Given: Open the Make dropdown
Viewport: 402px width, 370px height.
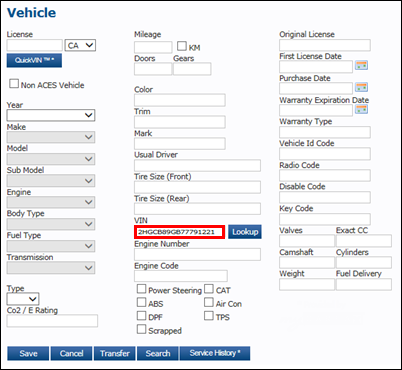Looking at the screenshot, I should (x=51, y=137).
